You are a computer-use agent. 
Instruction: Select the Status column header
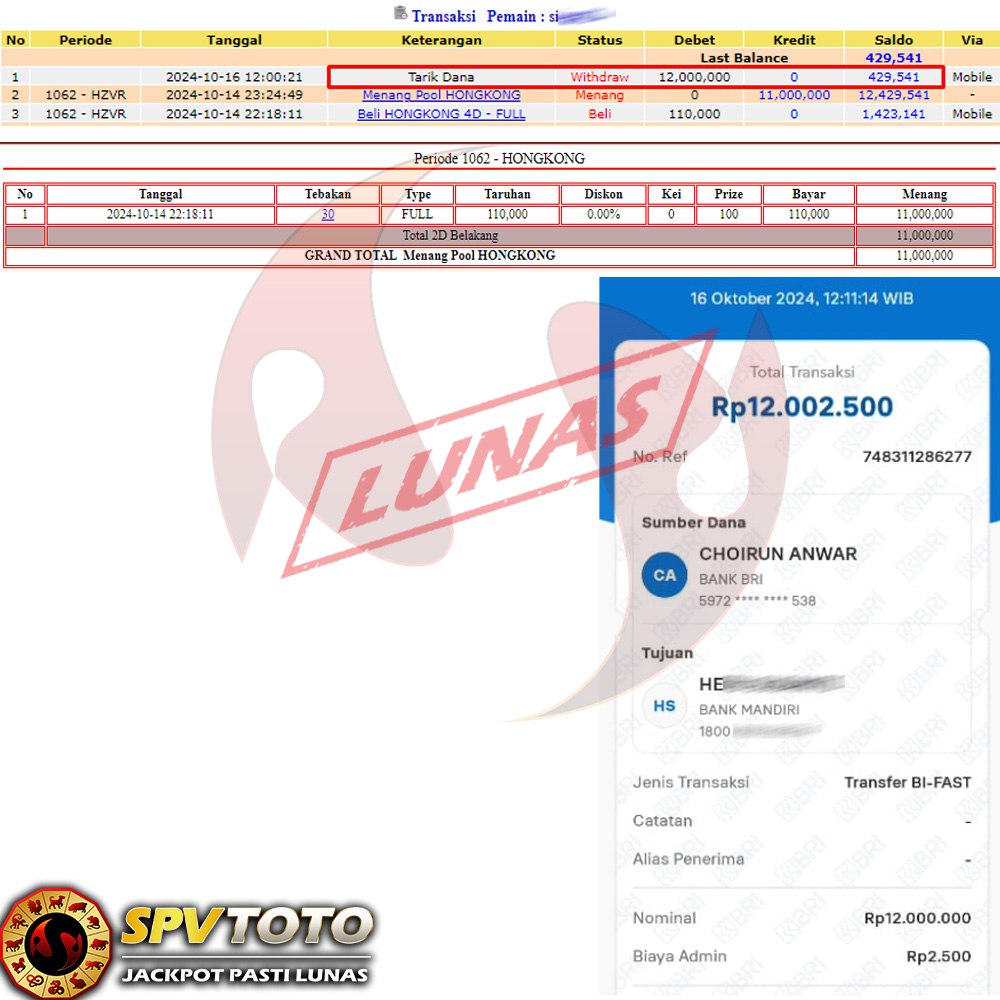[600, 40]
